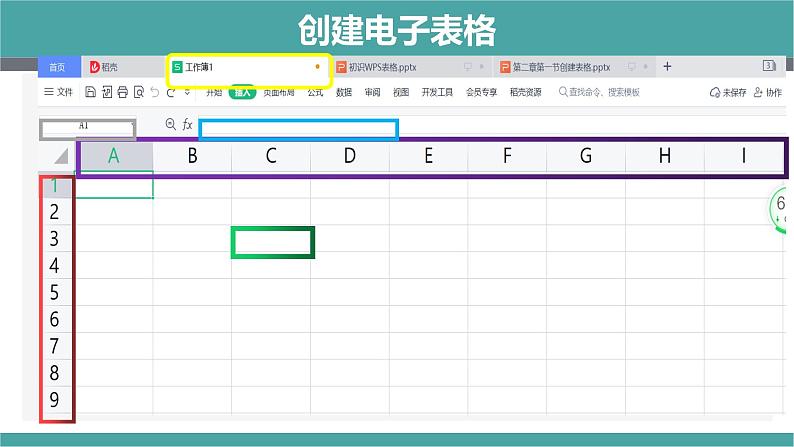Open the 开发工具 ribbon tab
Screen dimensions: 794x447
tap(437, 92)
